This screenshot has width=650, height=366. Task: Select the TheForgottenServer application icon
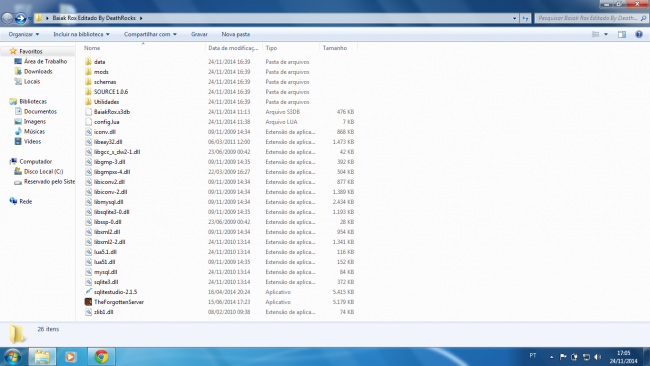pos(88,302)
